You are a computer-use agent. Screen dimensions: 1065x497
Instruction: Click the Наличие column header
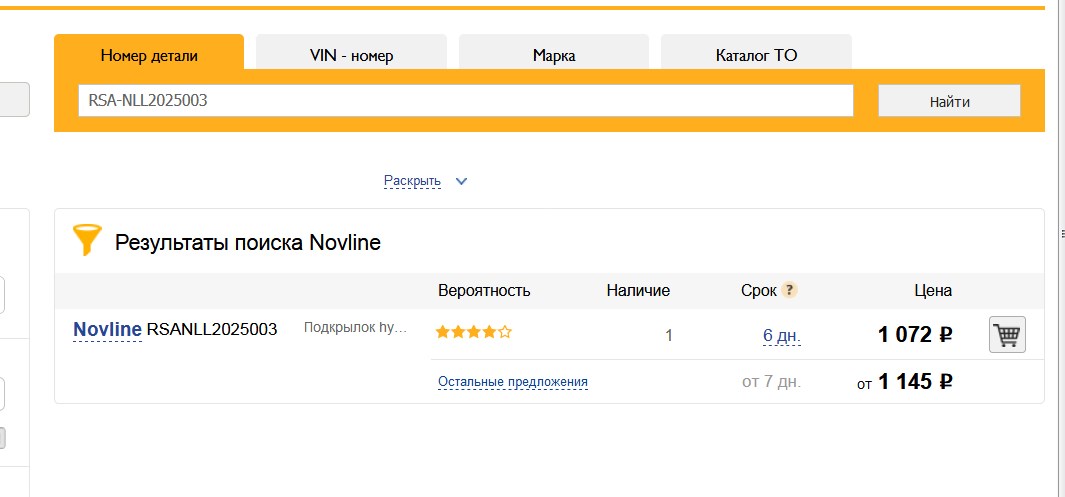pos(638,291)
